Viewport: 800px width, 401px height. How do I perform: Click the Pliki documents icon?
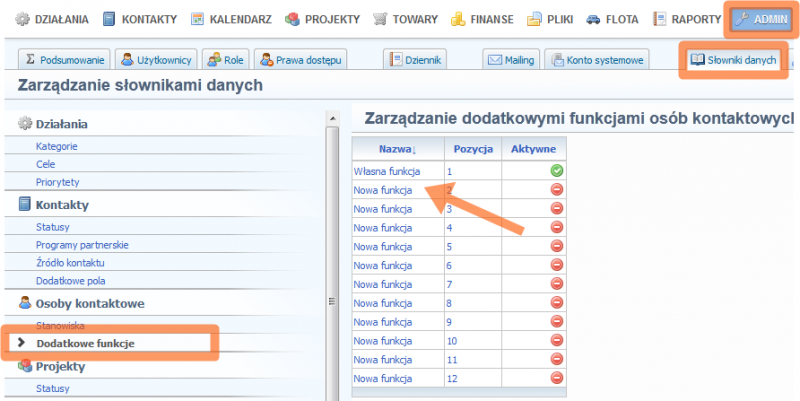[x=535, y=19]
